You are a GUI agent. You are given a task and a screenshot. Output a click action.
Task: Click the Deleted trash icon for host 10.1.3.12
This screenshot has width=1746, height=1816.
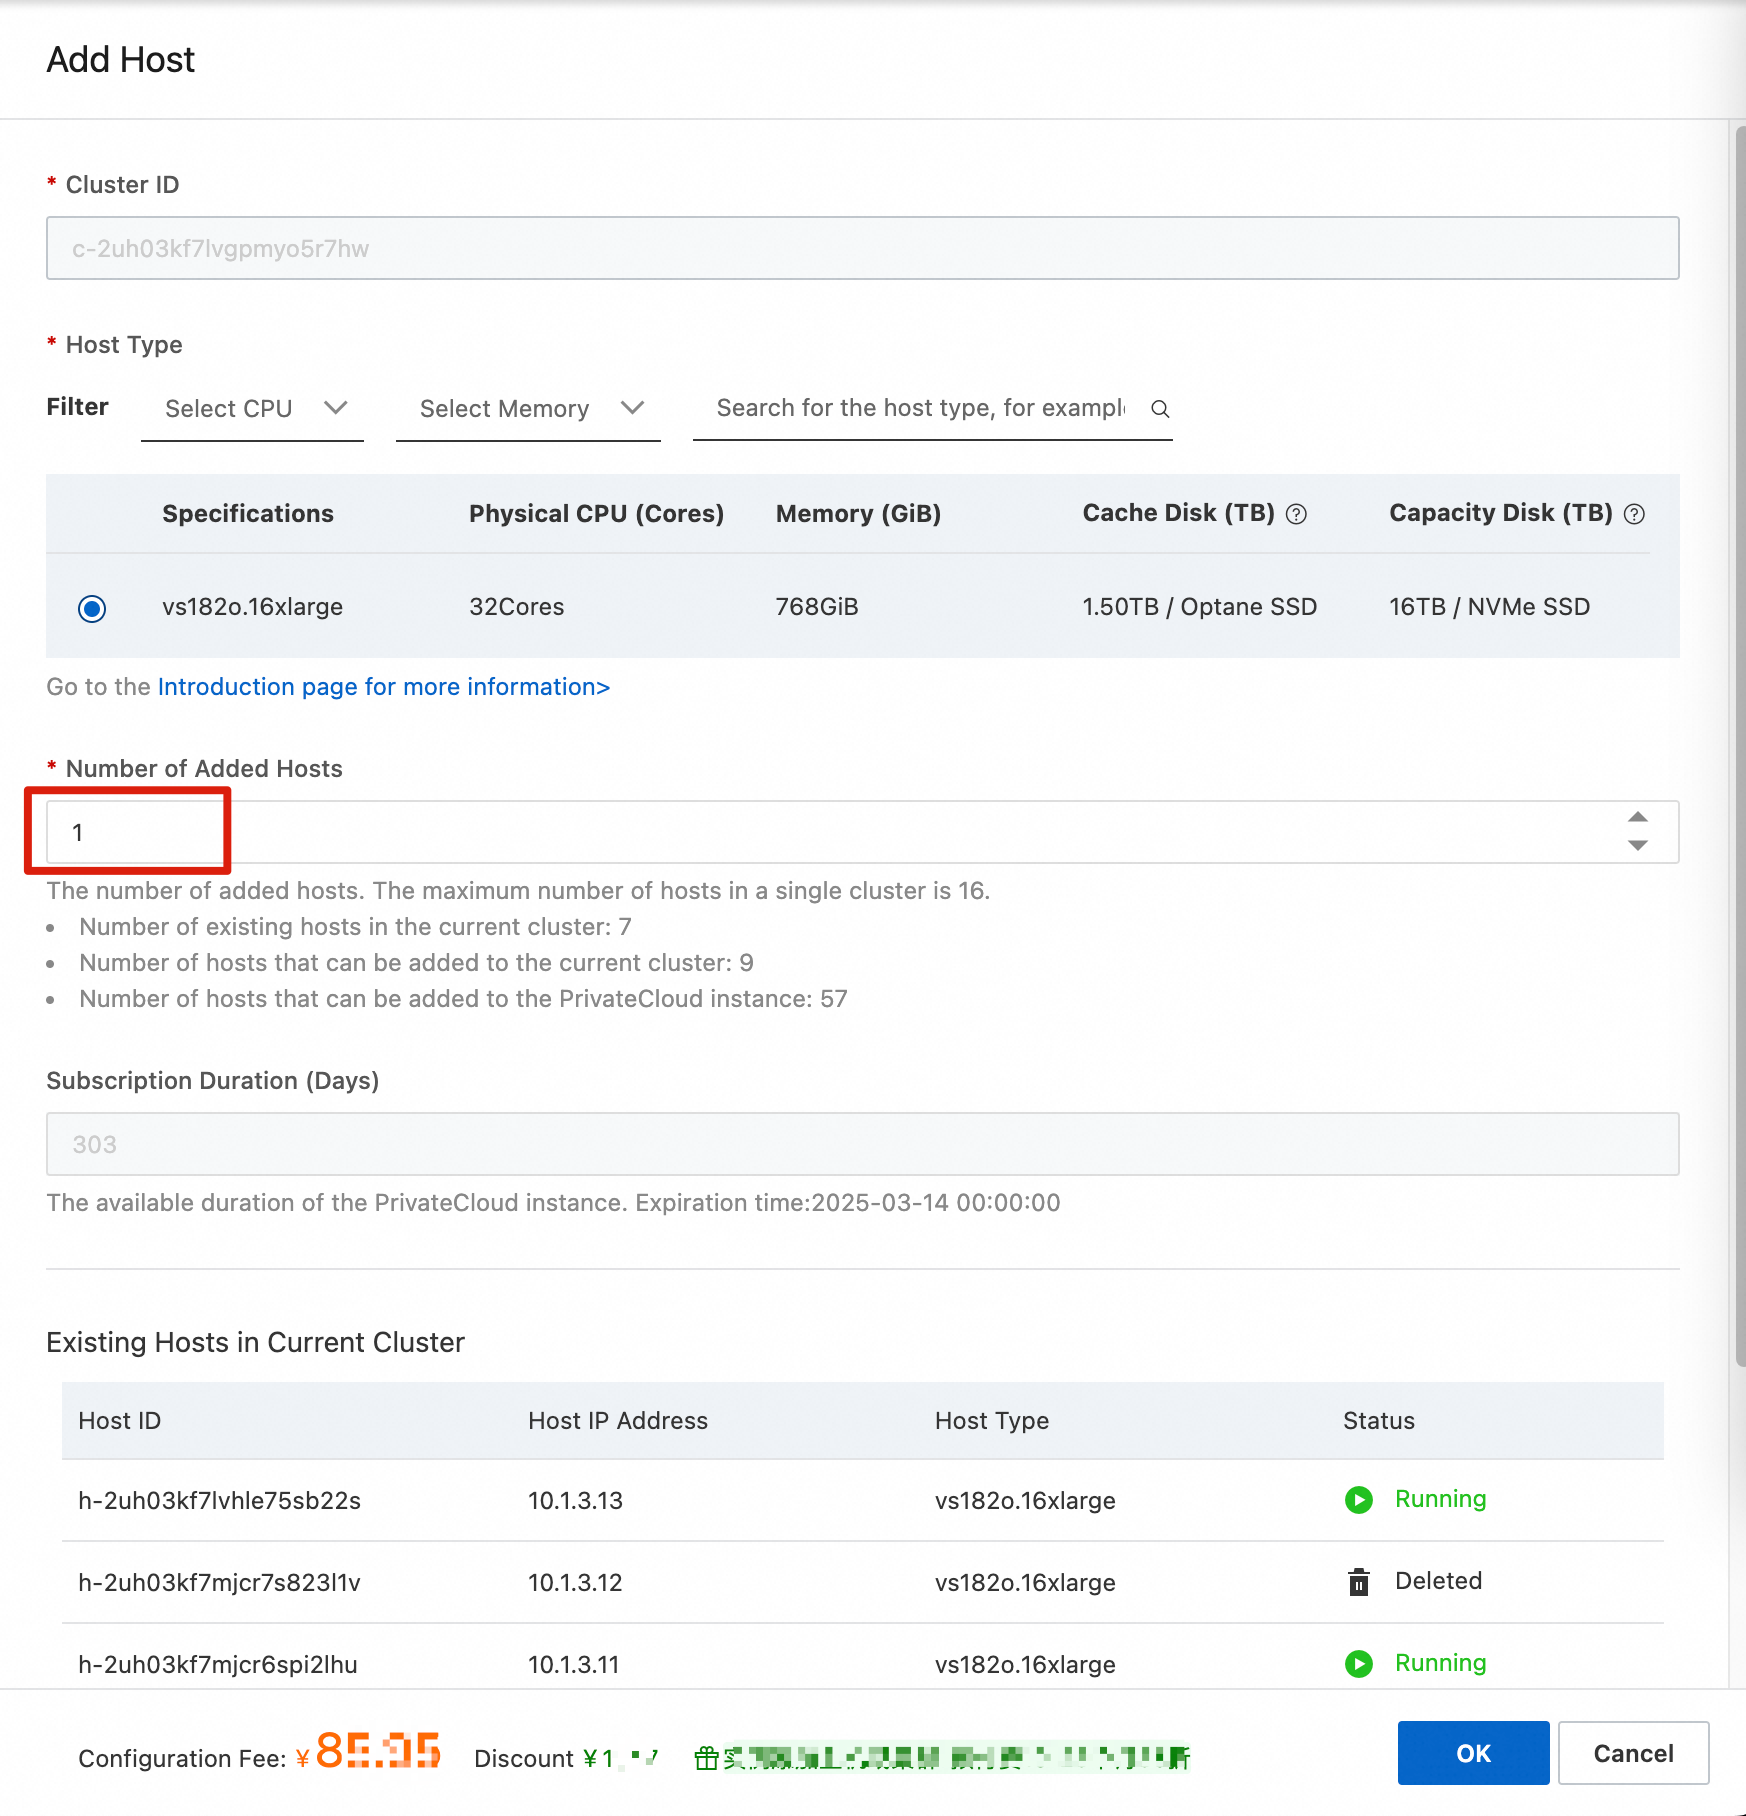click(1359, 1582)
